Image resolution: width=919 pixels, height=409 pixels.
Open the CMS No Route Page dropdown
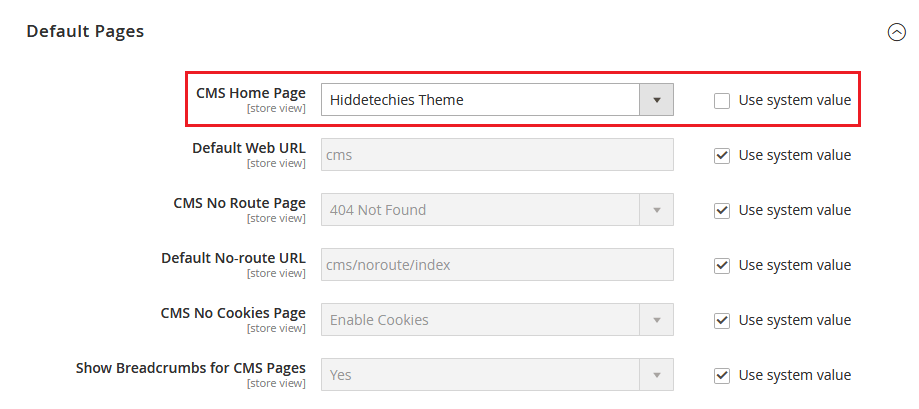tap(497, 210)
